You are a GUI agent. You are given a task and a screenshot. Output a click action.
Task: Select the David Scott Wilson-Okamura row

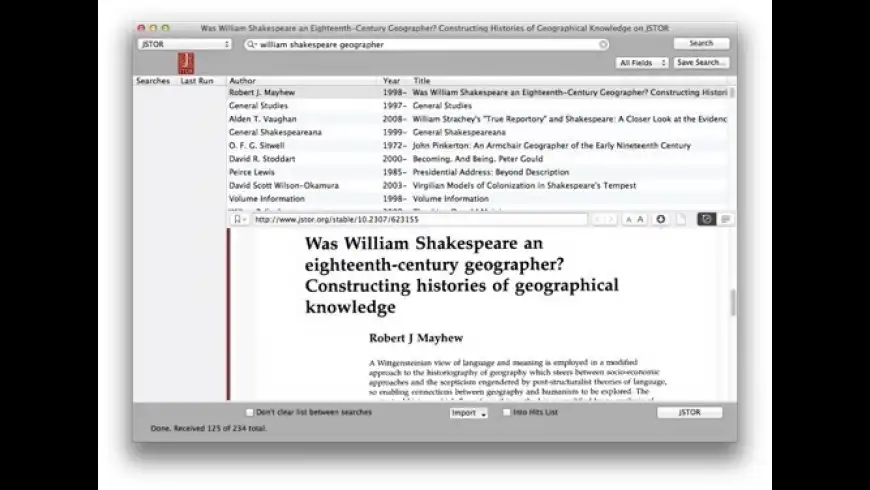[x=478, y=185]
